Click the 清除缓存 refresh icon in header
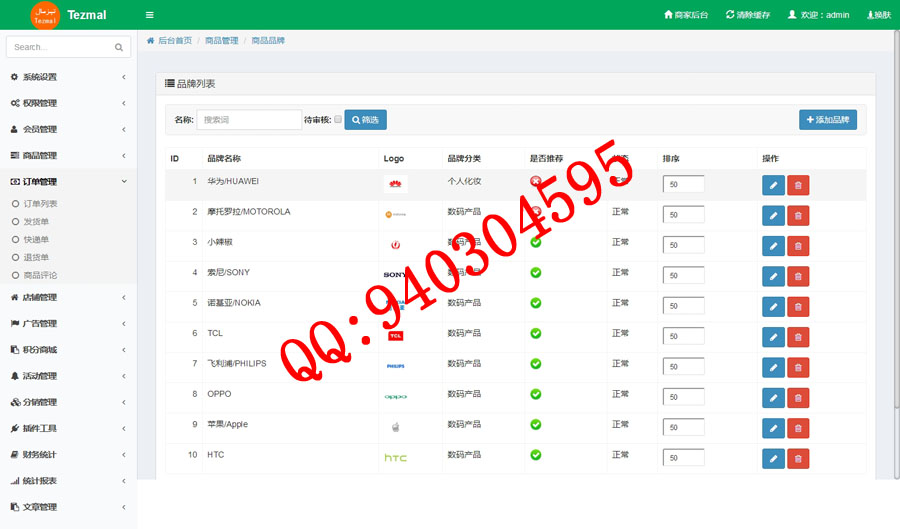The image size is (900, 529). point(730,15)
